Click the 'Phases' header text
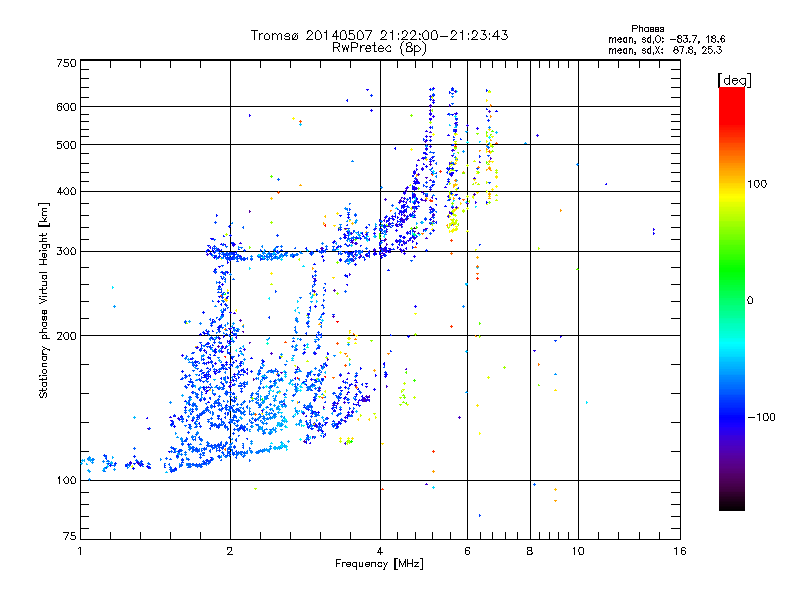800x600 pixels. [647, 29]
